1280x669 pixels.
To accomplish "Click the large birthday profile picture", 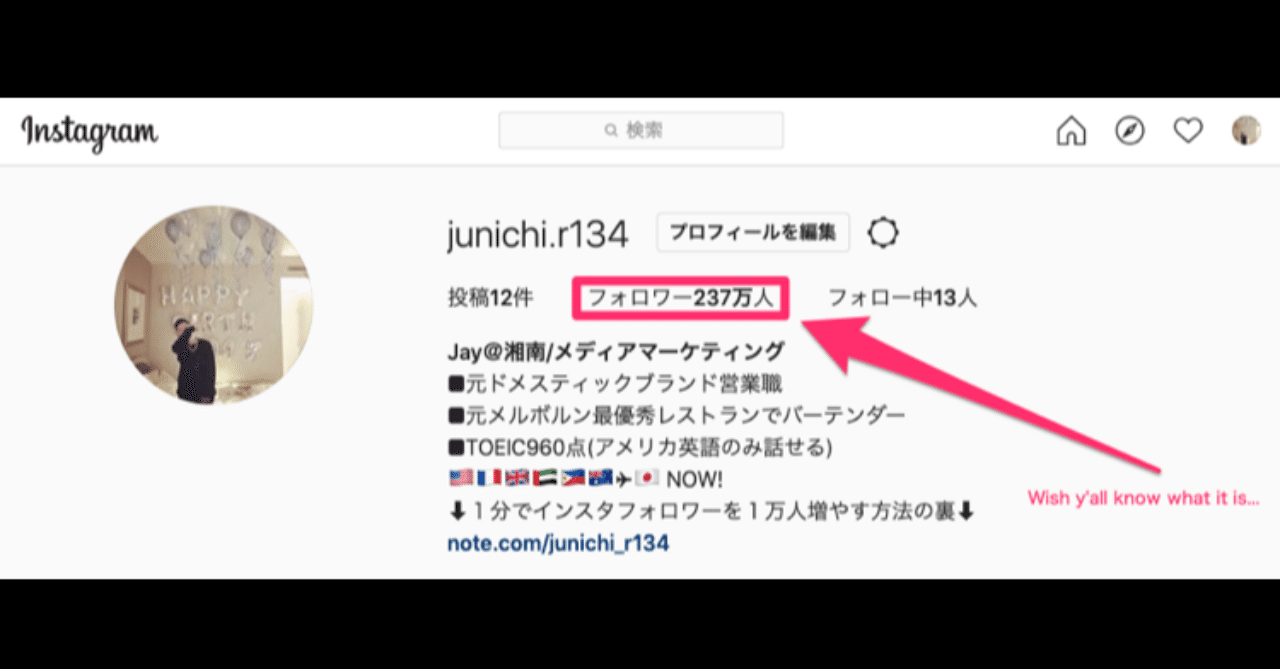I will click(x=213, y=306).
